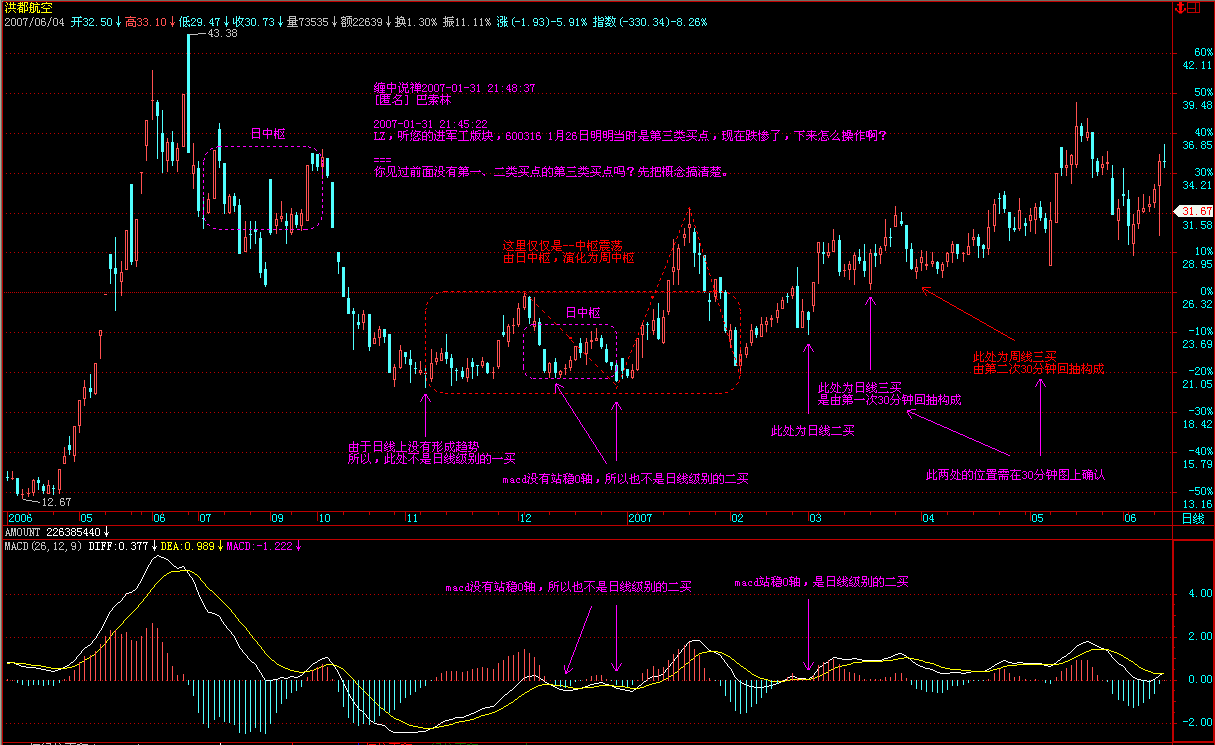Viewport: 1215px width, 745px height.
Task: Click the annotation text 此处为日线二买
Action: click(x=812, y=431)
